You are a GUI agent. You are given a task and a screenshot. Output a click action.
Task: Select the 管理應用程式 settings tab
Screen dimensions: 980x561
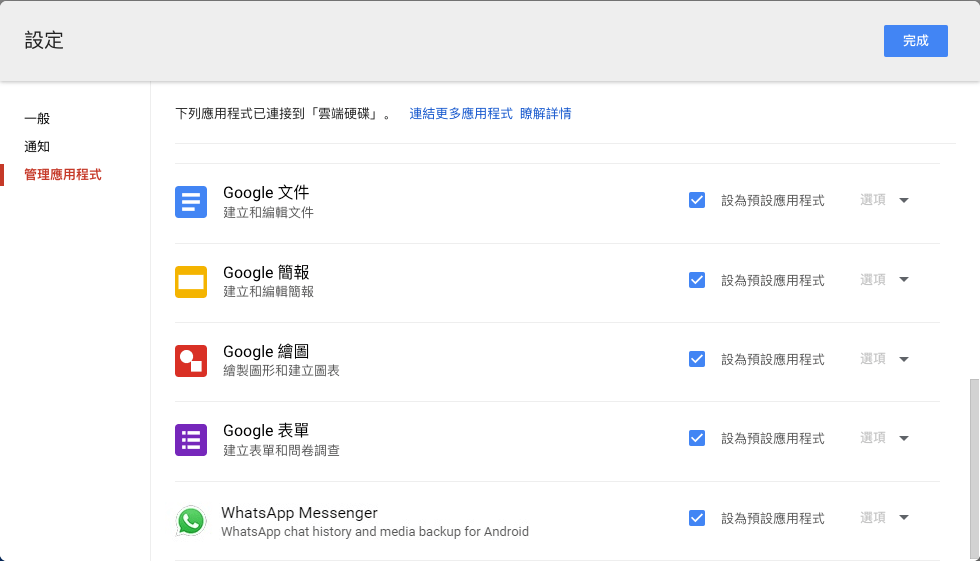[62, 174]
